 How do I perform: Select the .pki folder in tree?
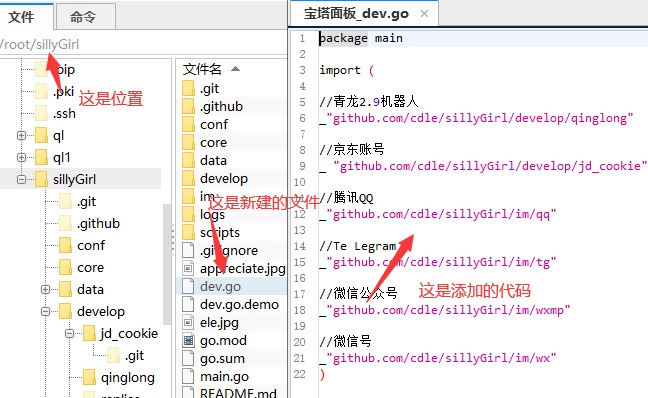[63, 91]
